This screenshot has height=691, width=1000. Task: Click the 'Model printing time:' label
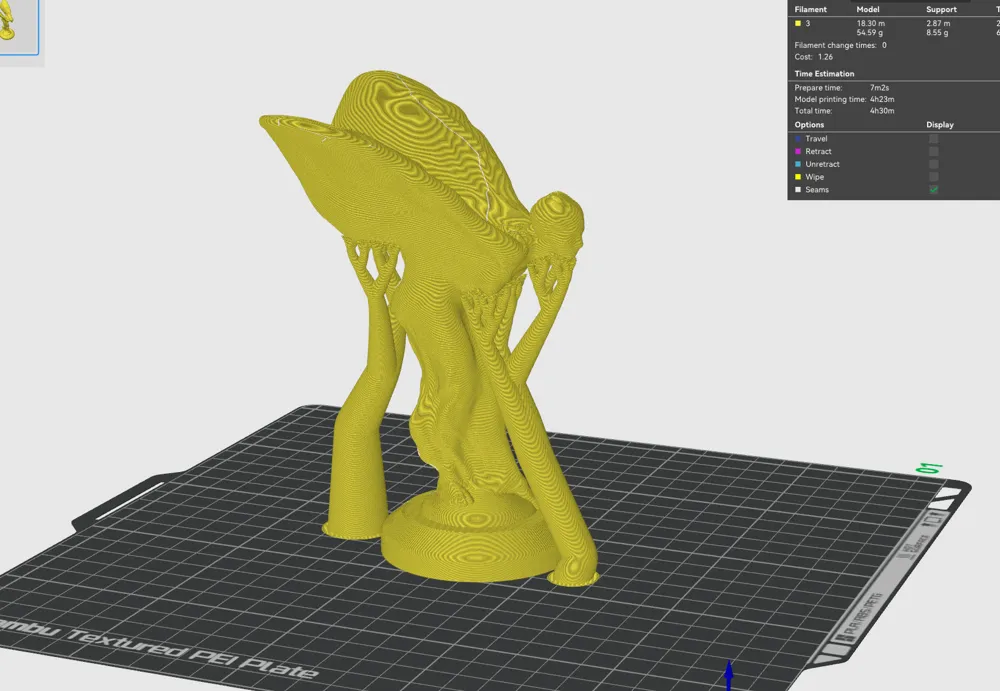click(830, 100)
